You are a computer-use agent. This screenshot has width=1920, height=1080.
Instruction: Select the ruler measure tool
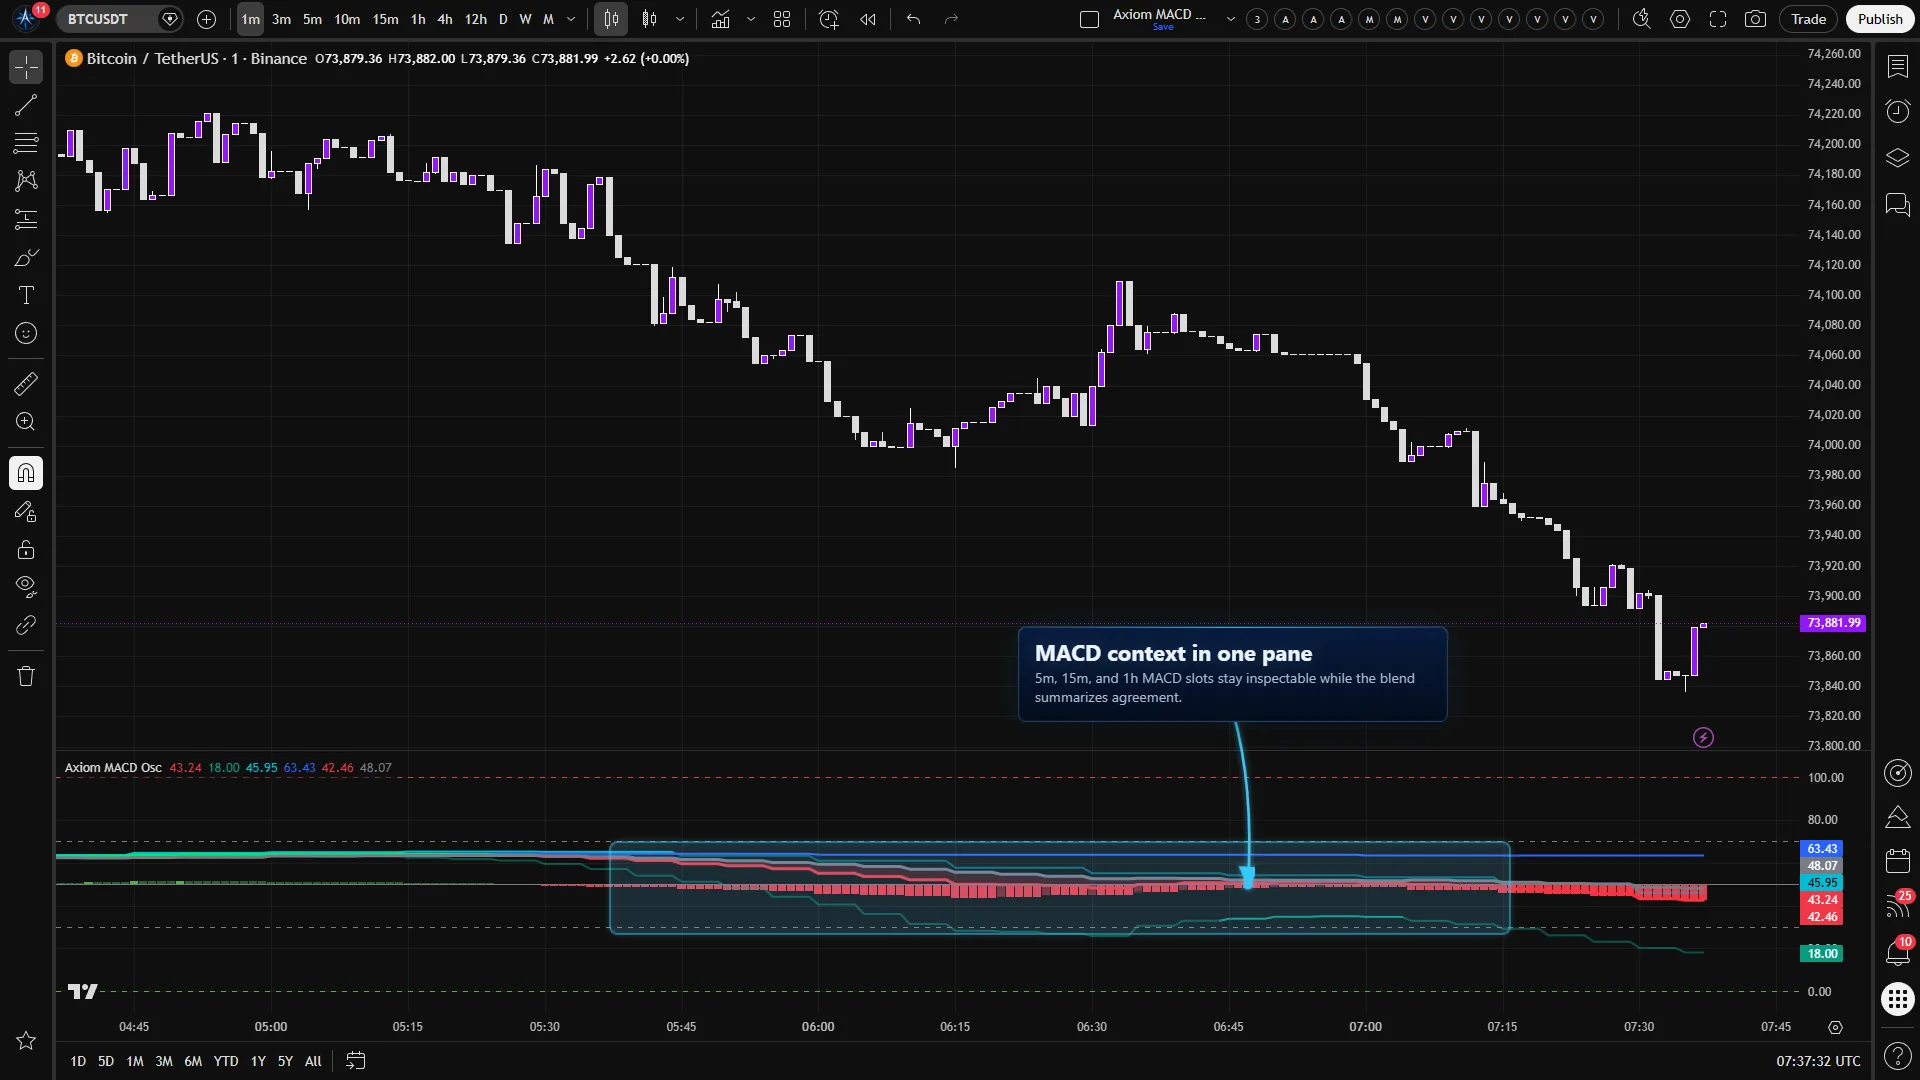pyautogui.click(x=26, y=383)
